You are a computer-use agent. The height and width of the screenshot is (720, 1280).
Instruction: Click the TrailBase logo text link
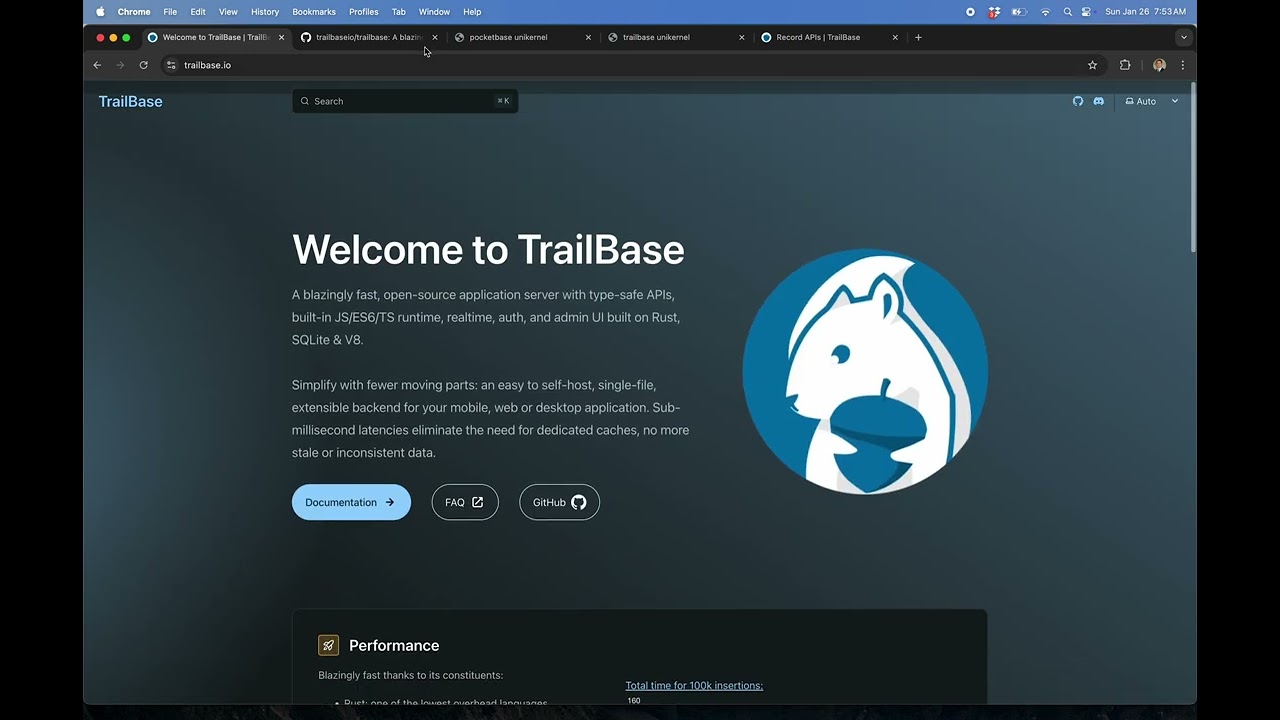(130, 101)
